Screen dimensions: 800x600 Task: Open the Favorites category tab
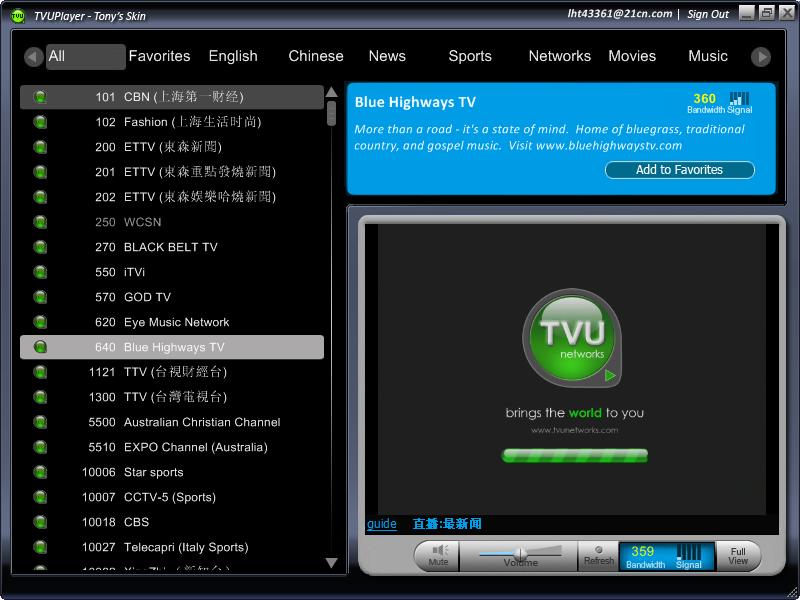point(159,56)
